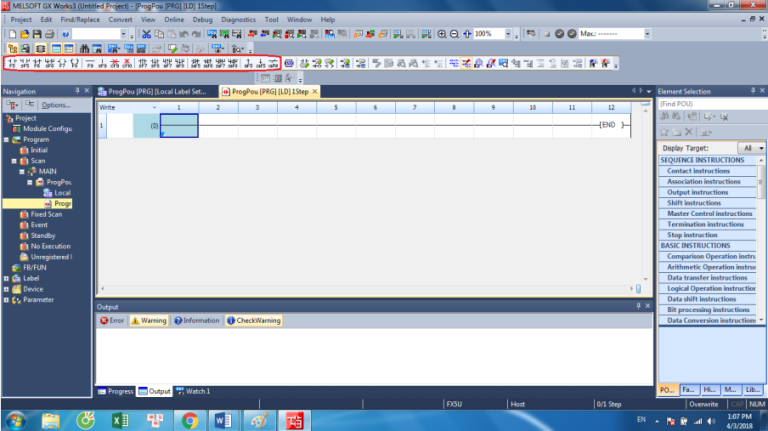Click the Zoom Out magnifier icon
The height and width of the screenshot is (431, 768).
pyautogui.click(x=455, y=34)
